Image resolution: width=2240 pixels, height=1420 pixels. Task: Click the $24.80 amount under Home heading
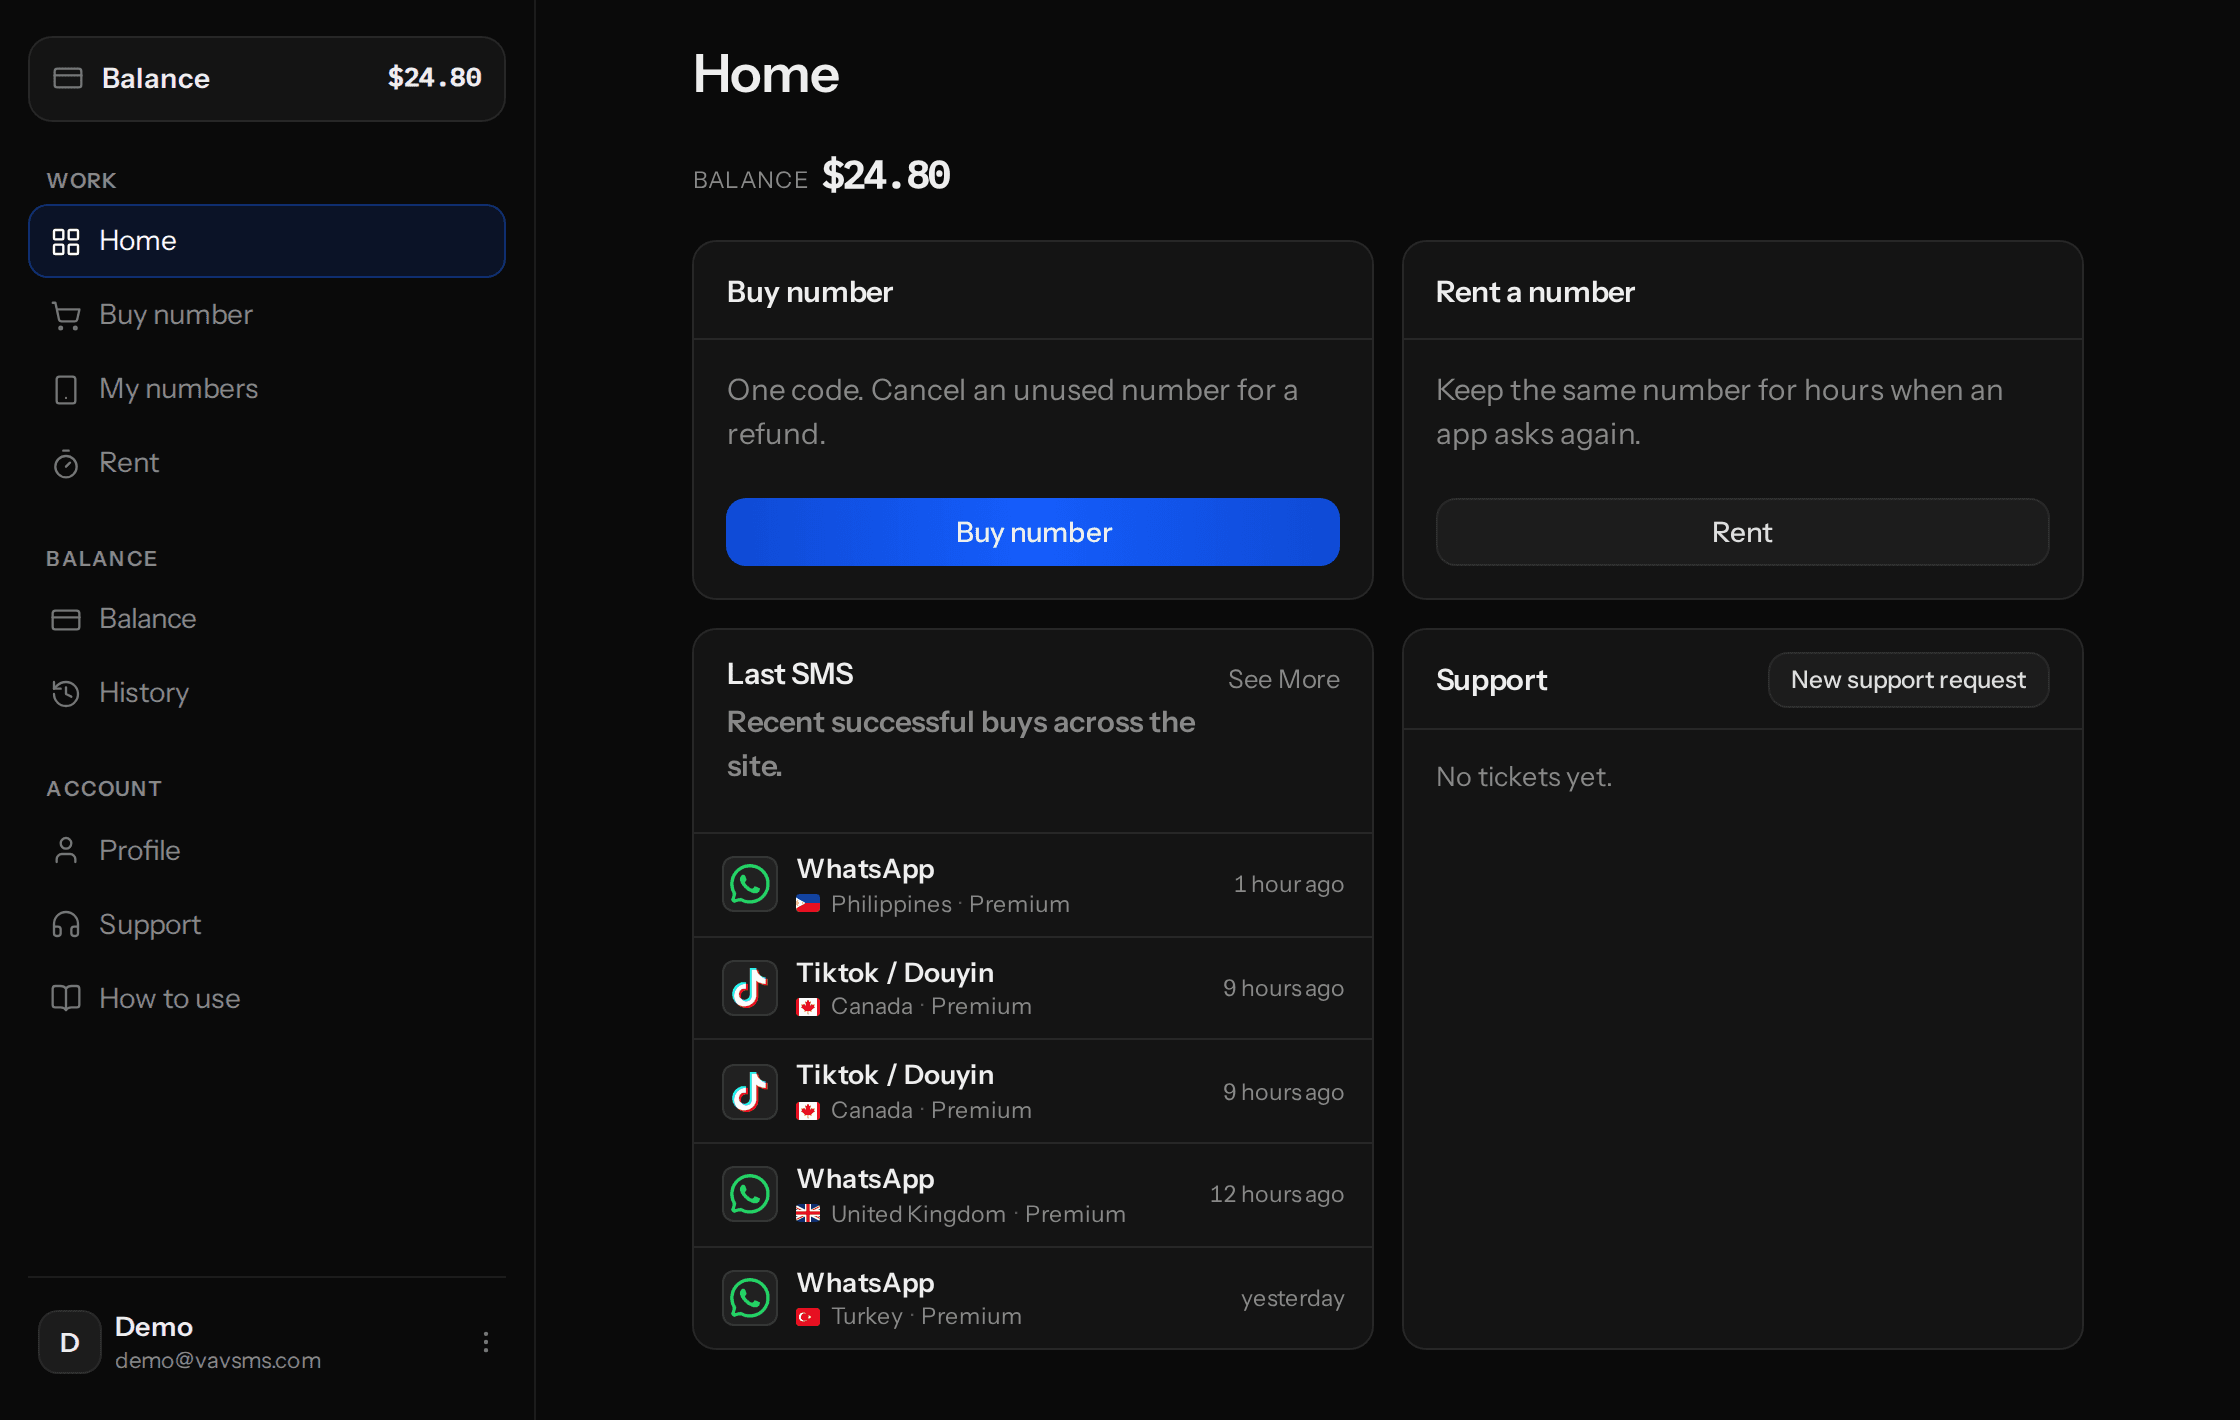tap(886, 176)
